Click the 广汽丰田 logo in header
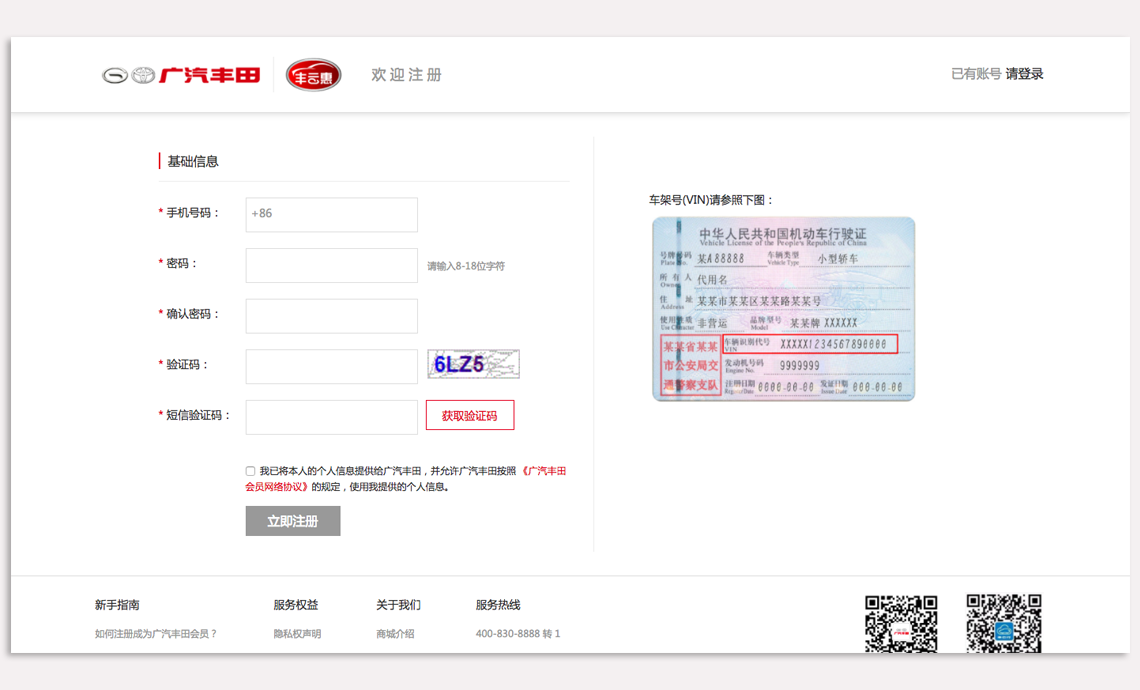This screenshot has height=690, width=1140. click(x=181, y=75)
